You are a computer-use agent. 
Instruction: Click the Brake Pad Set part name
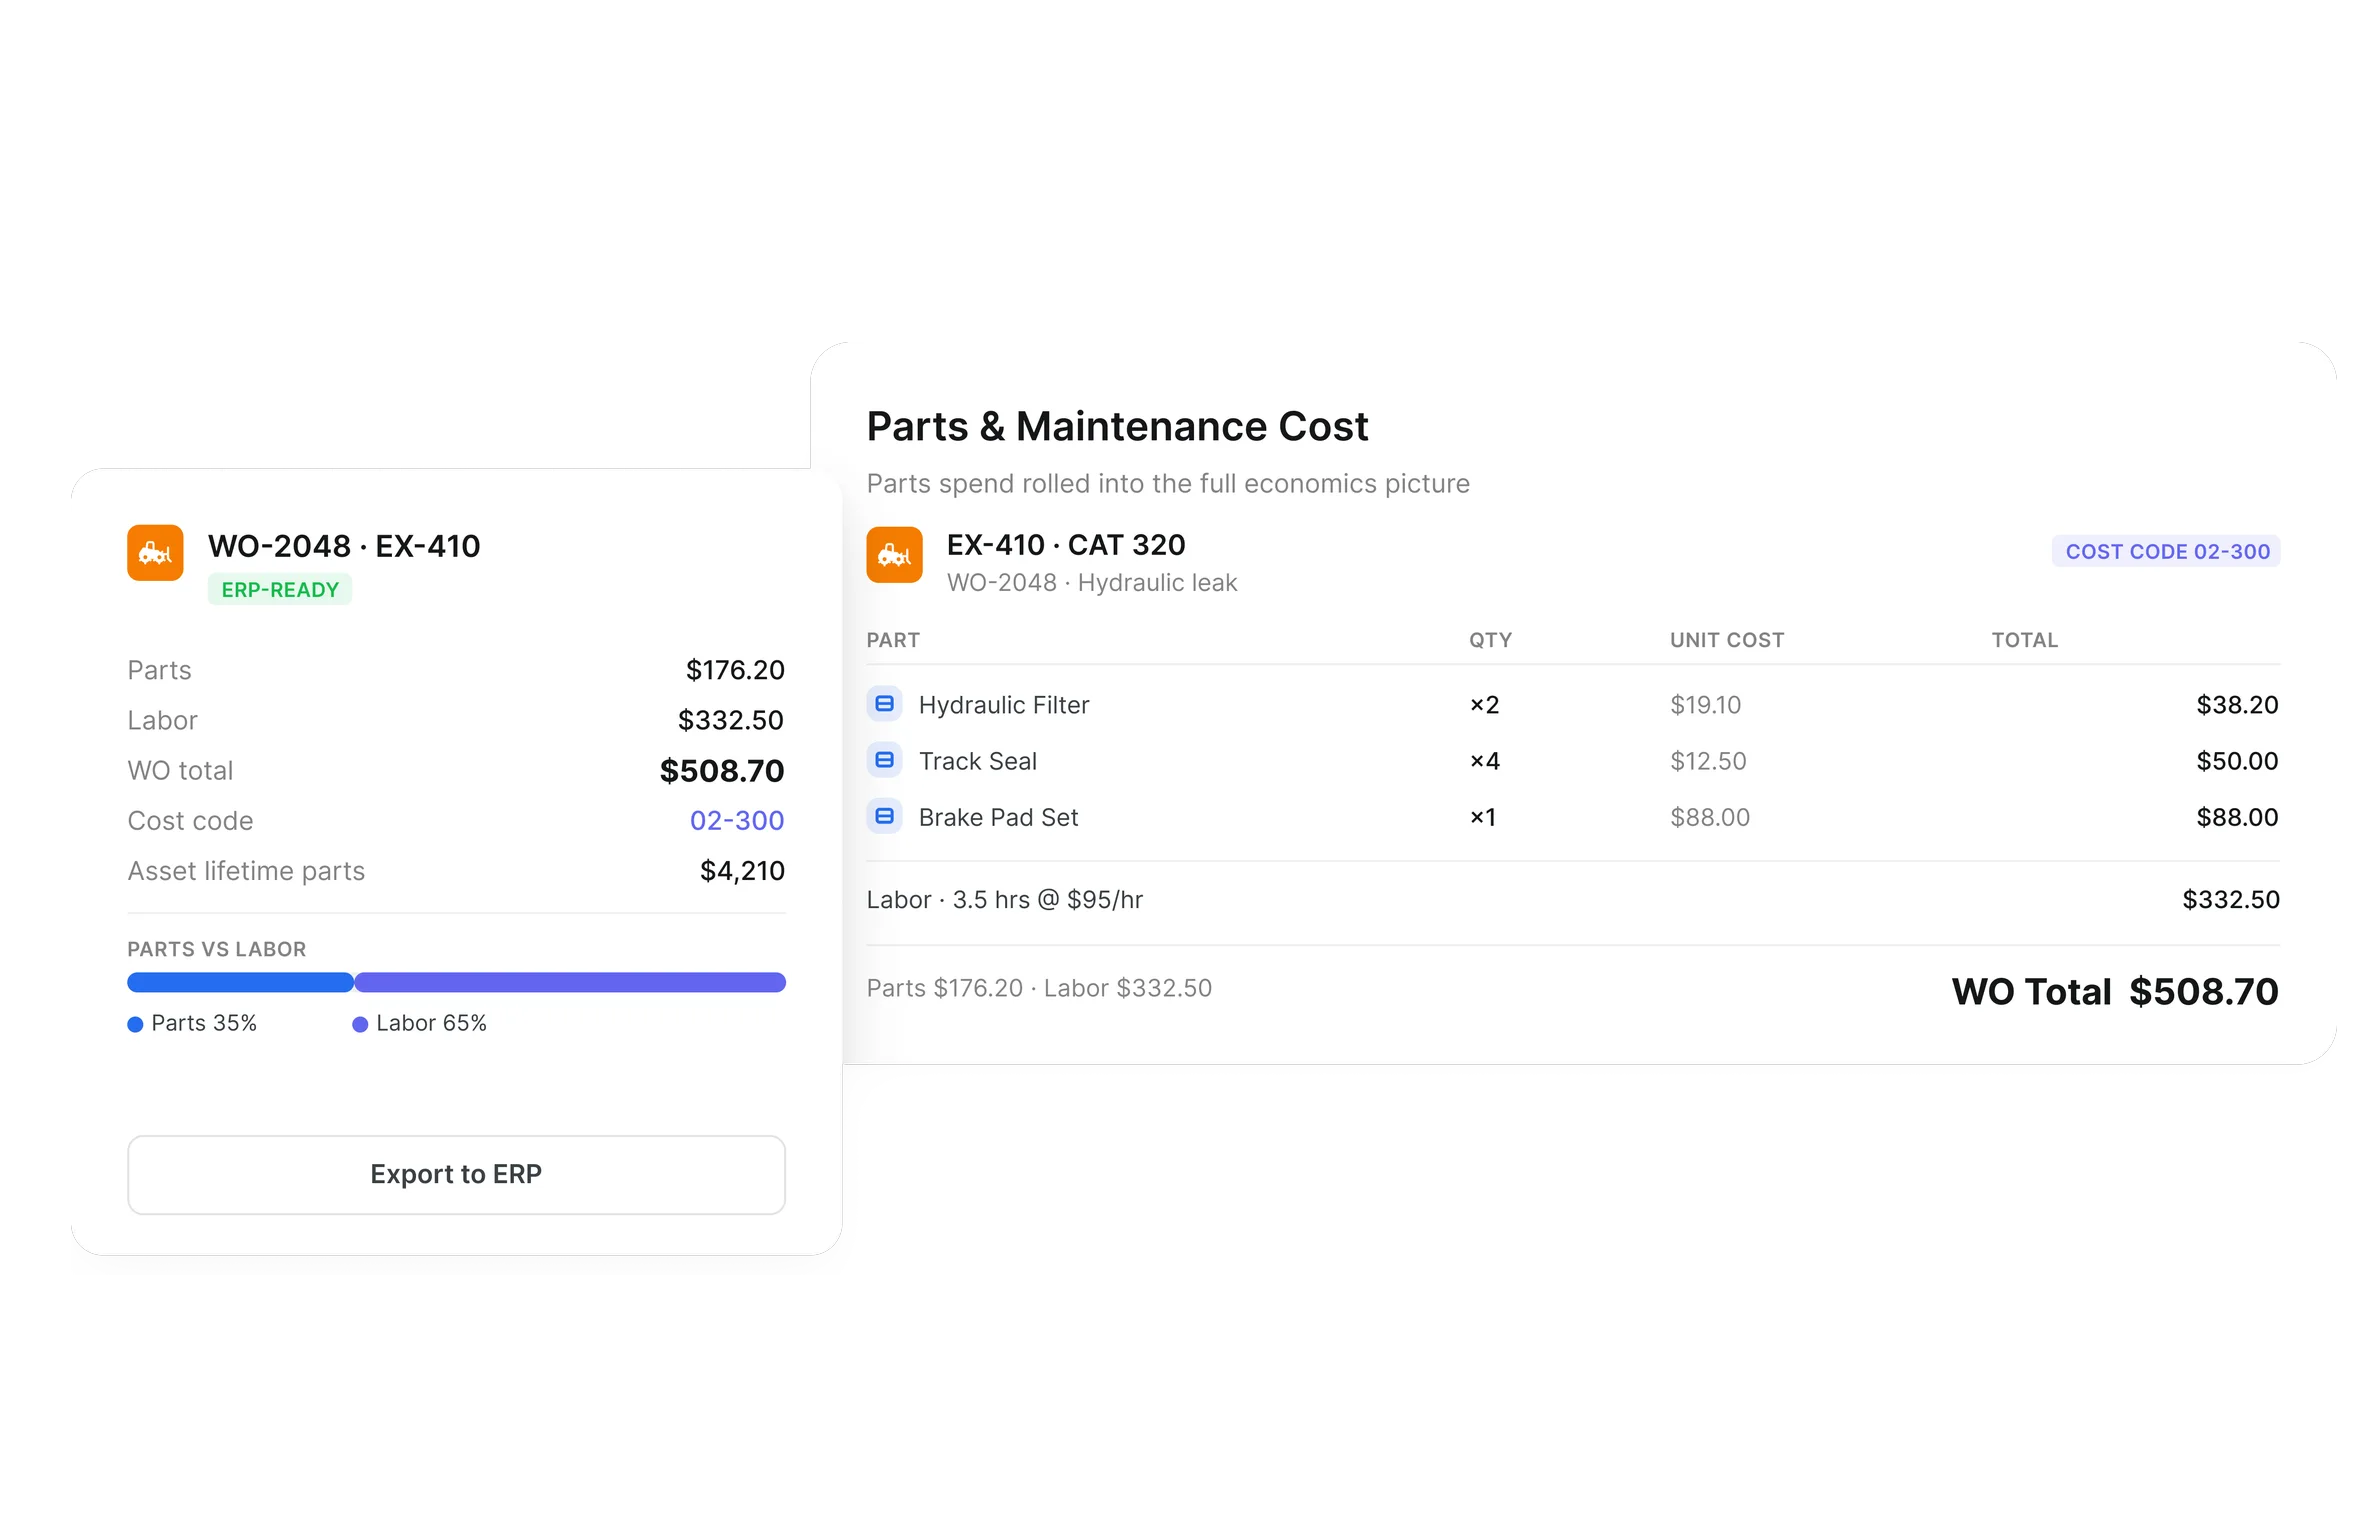tap(998, 817)
